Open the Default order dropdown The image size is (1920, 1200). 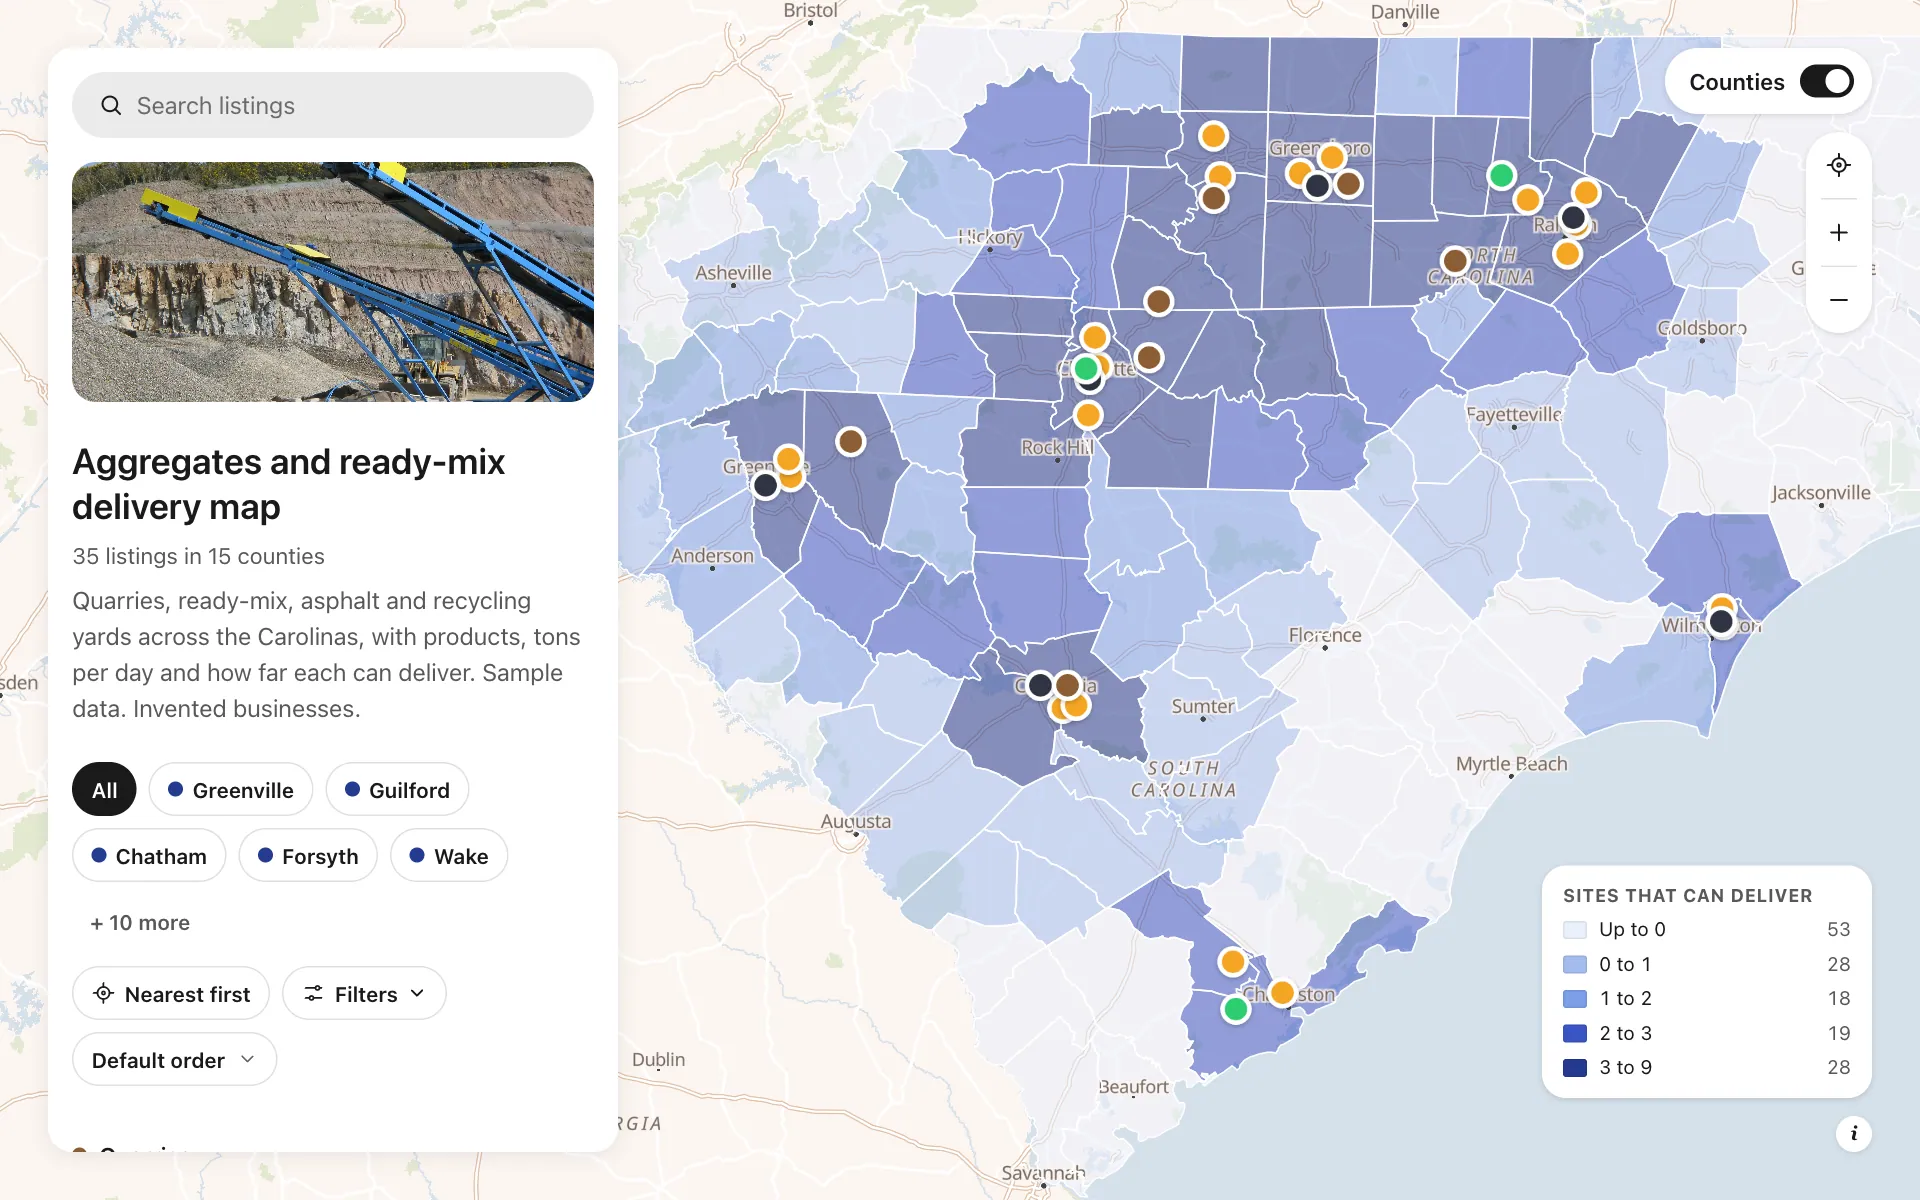coord(174,1060)
